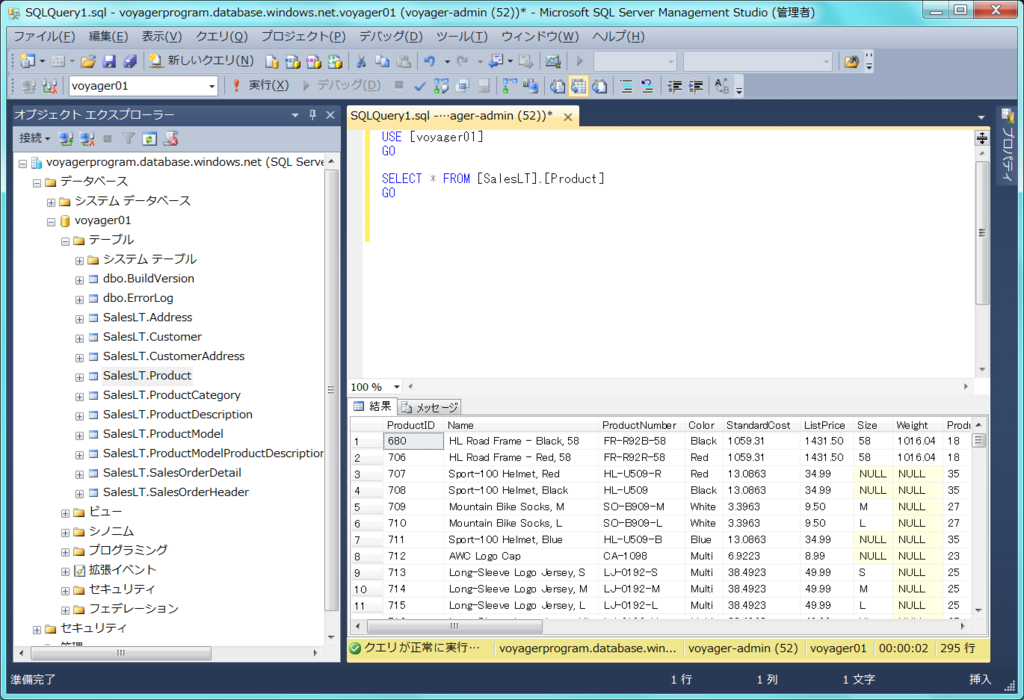Click the Results to Text icon

coord(557,86)
